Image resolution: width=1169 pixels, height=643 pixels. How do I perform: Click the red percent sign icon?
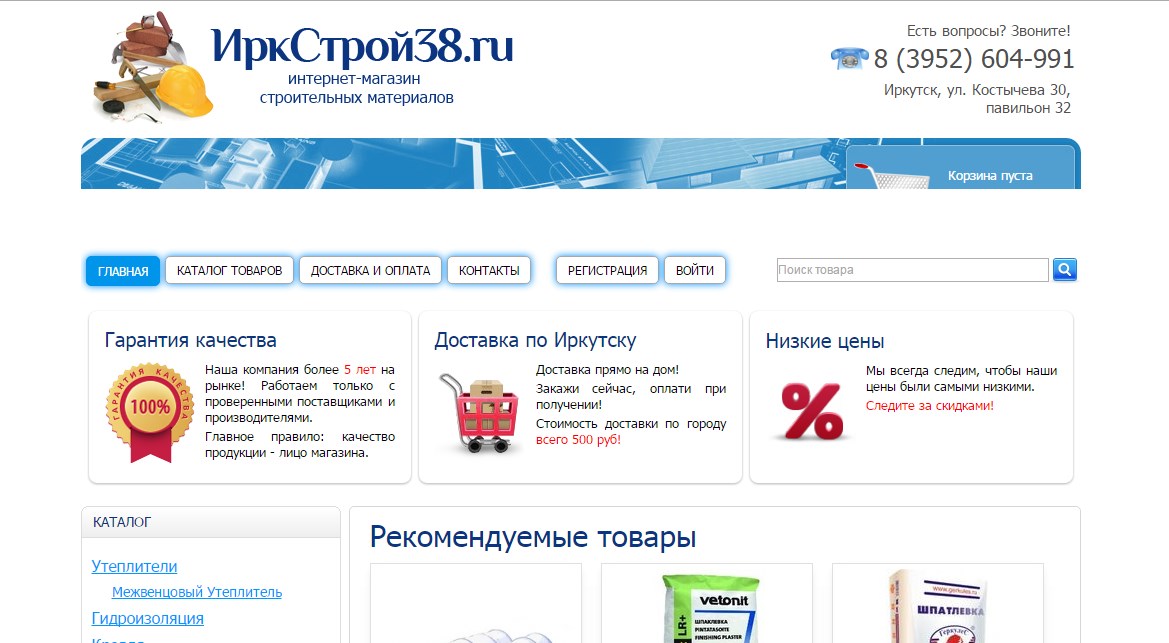click(811, 411)
